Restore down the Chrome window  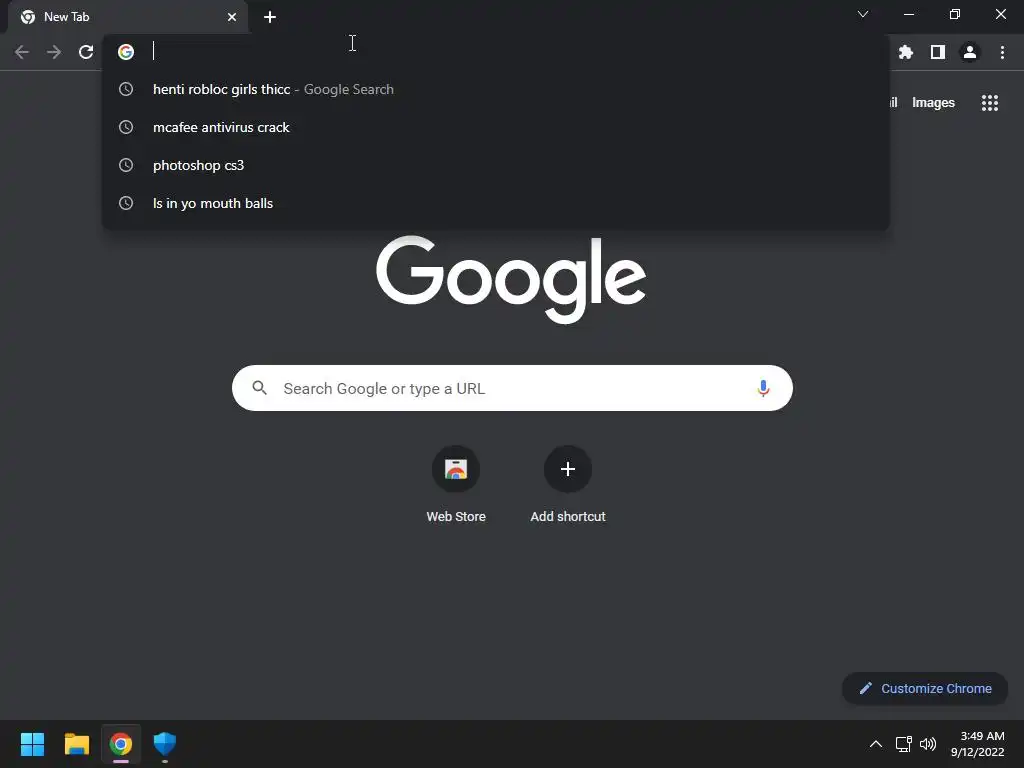point(955,14)
